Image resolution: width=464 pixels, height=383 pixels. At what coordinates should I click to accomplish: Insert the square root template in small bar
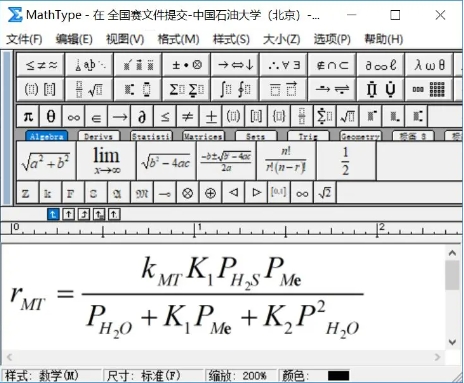pos(348,117)
